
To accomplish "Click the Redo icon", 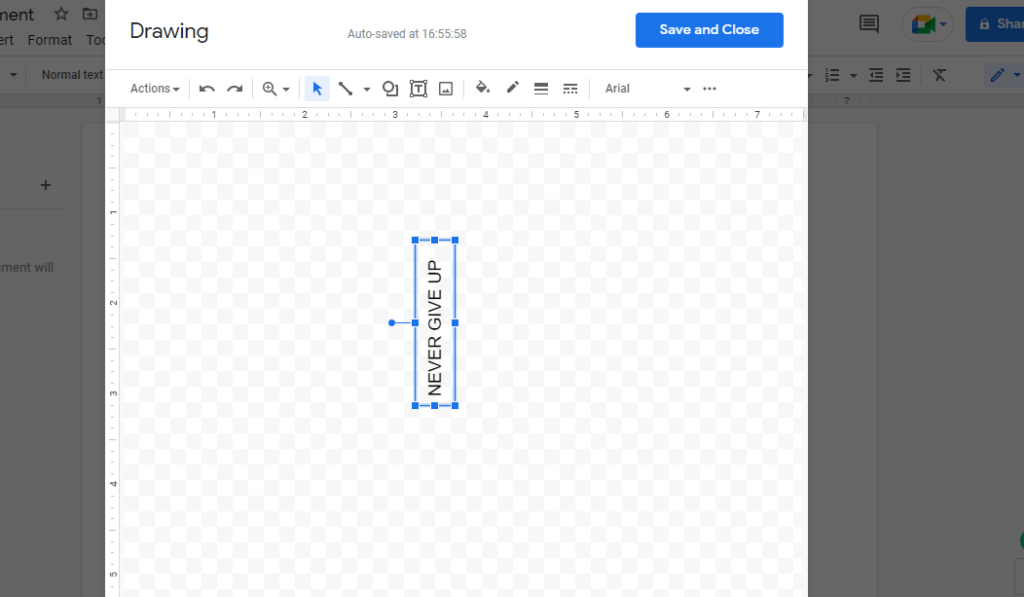I will [x=234, y=88].
